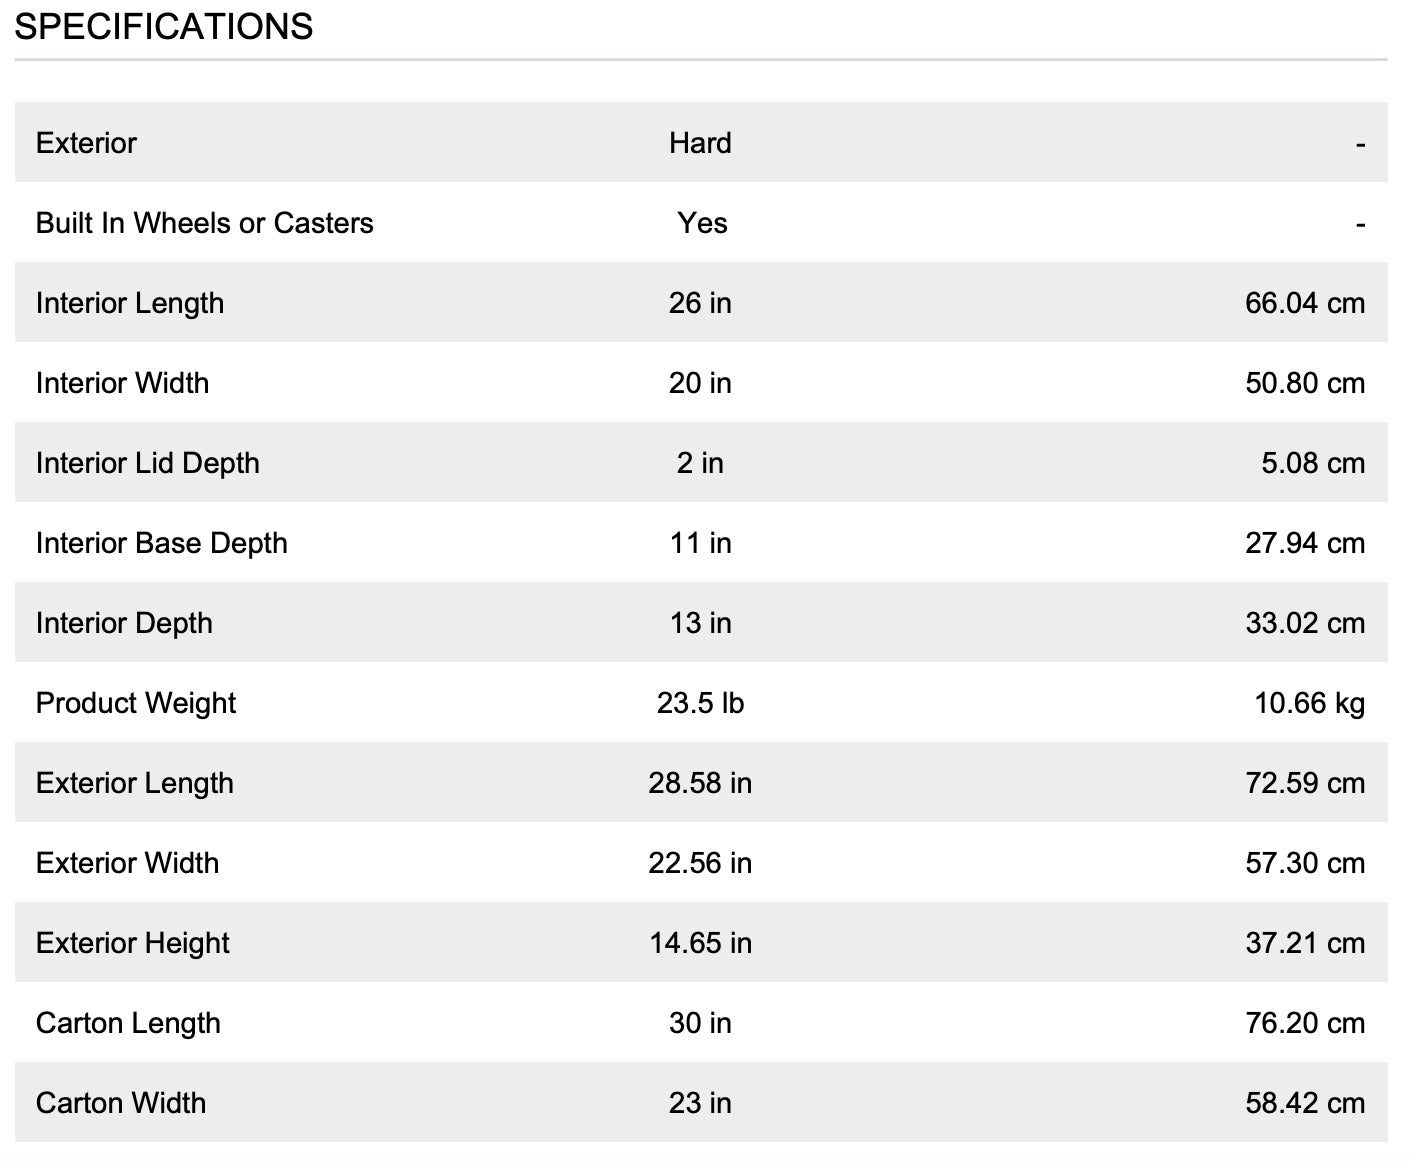Click the SPECIFICATIONS heading
Viewport: 1410px width, 1162px height.
164,27
